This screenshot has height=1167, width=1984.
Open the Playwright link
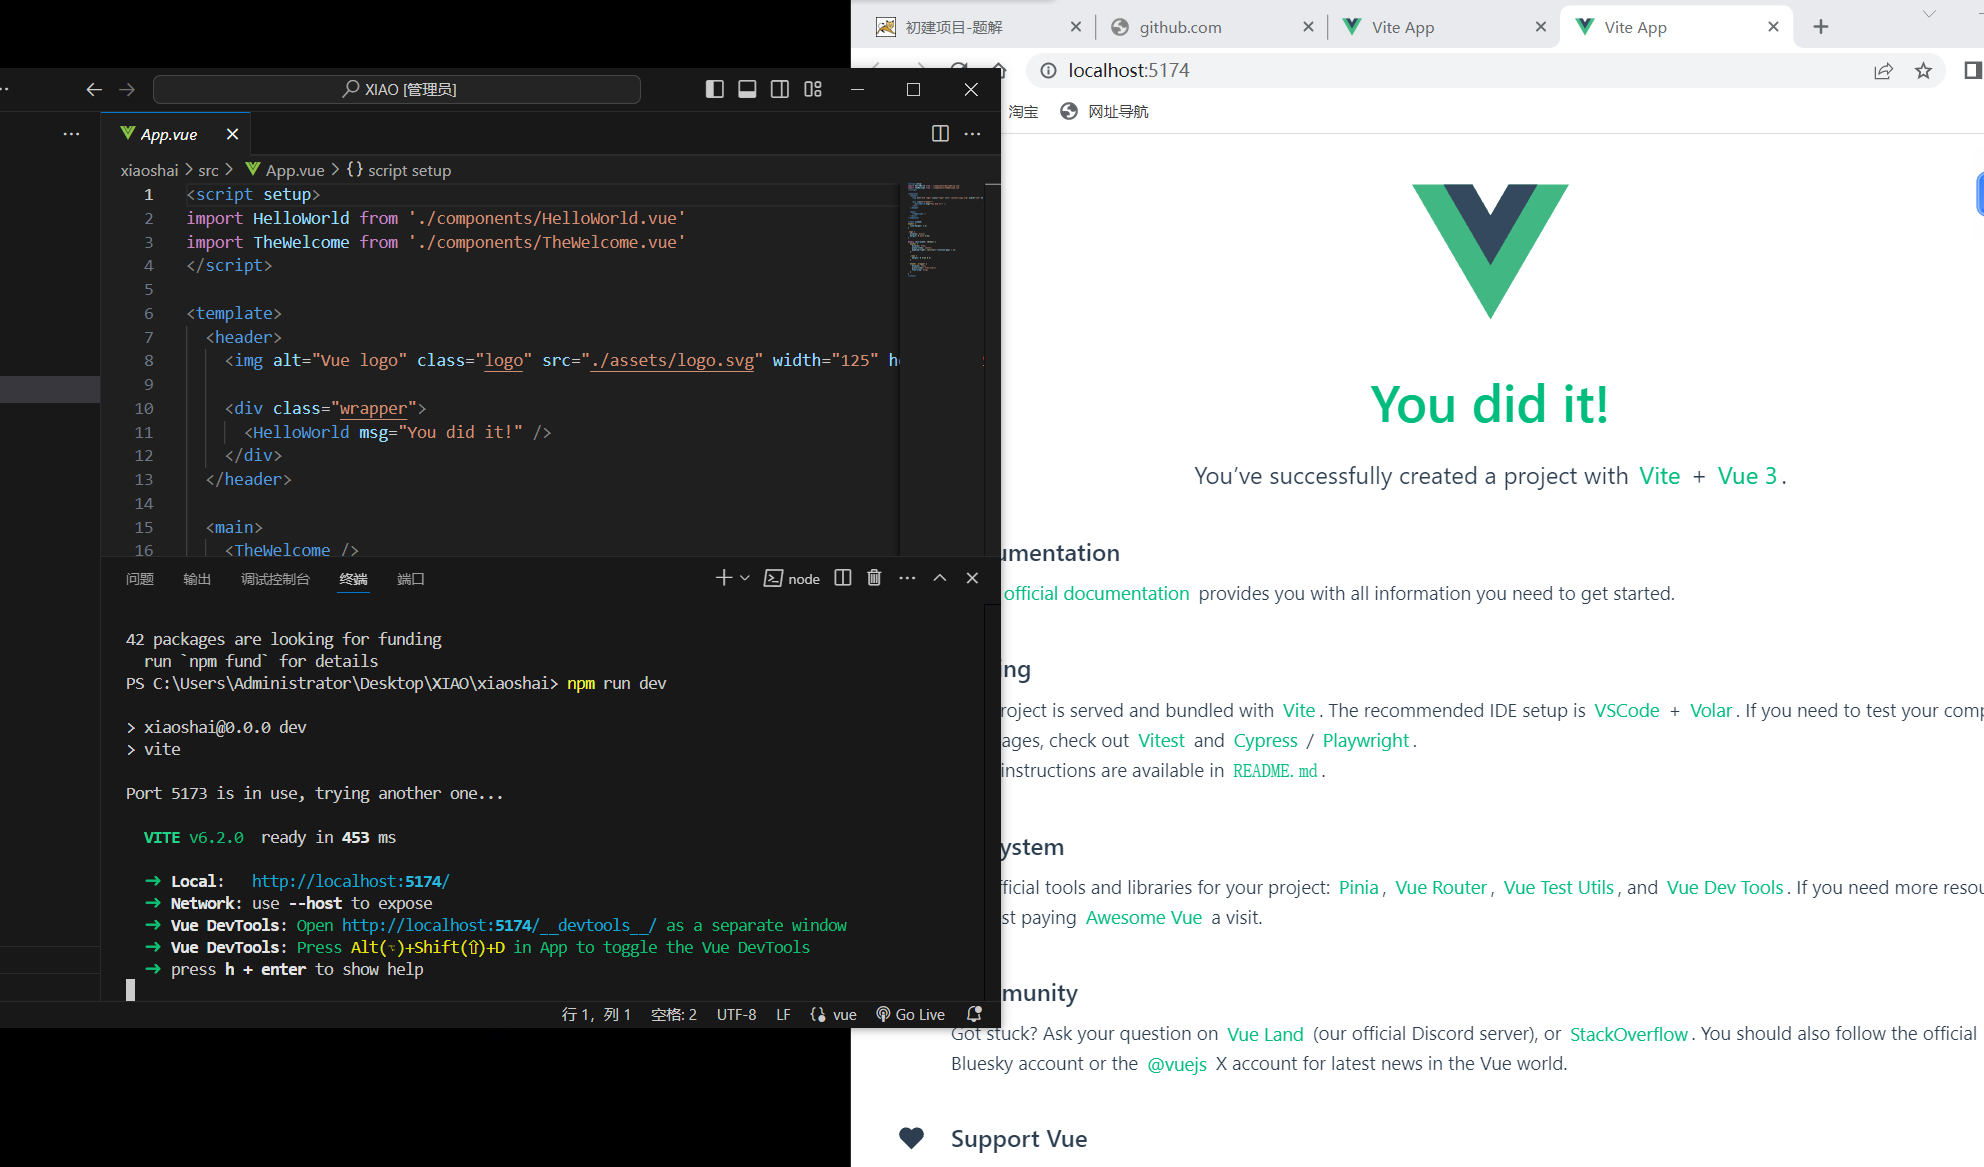[x=1365, y=740]
